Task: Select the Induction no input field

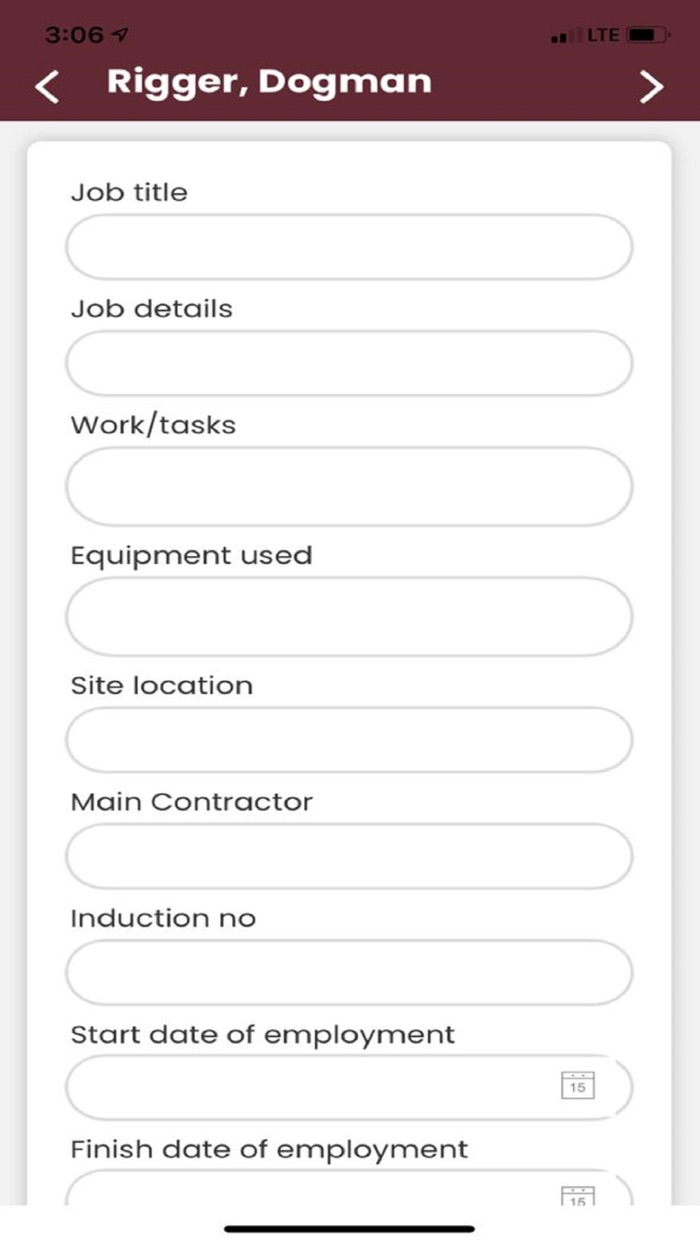Action: click(348, 972)
